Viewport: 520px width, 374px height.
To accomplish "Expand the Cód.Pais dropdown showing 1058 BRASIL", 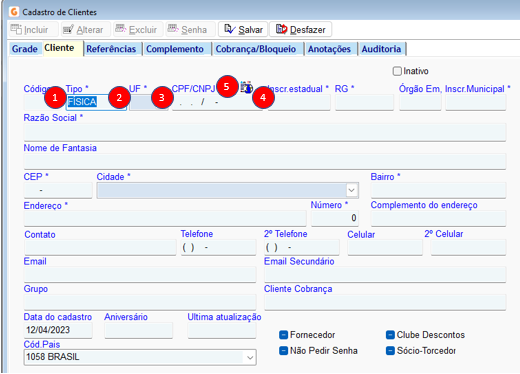I will 250,358.
